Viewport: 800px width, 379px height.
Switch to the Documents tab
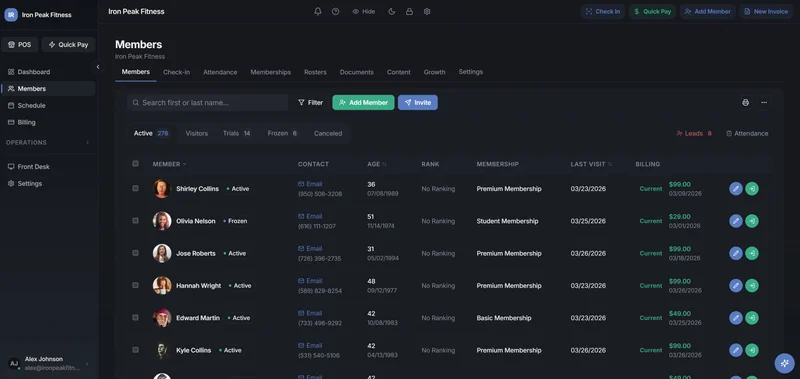click(357, 72)
